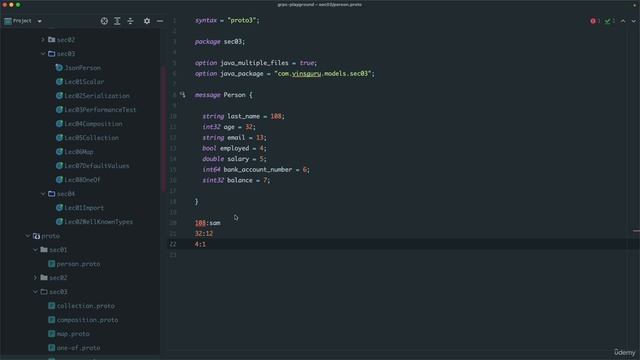Click line number 22 in gutter
This screenshot has width=640, height=360.
[173, 244]
